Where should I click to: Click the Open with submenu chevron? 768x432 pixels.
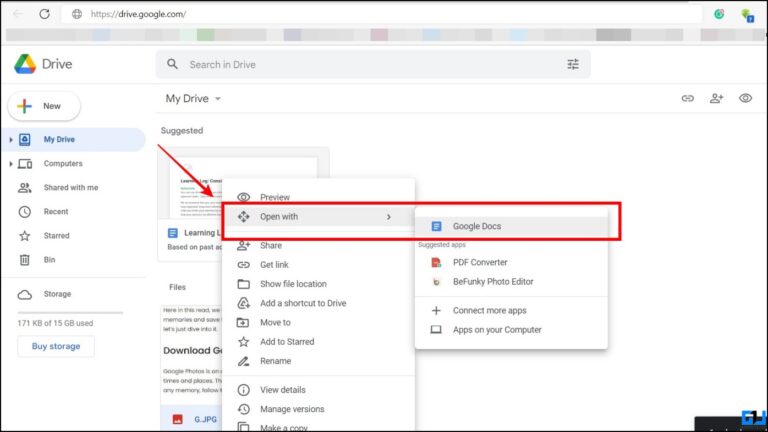point(389,216)
